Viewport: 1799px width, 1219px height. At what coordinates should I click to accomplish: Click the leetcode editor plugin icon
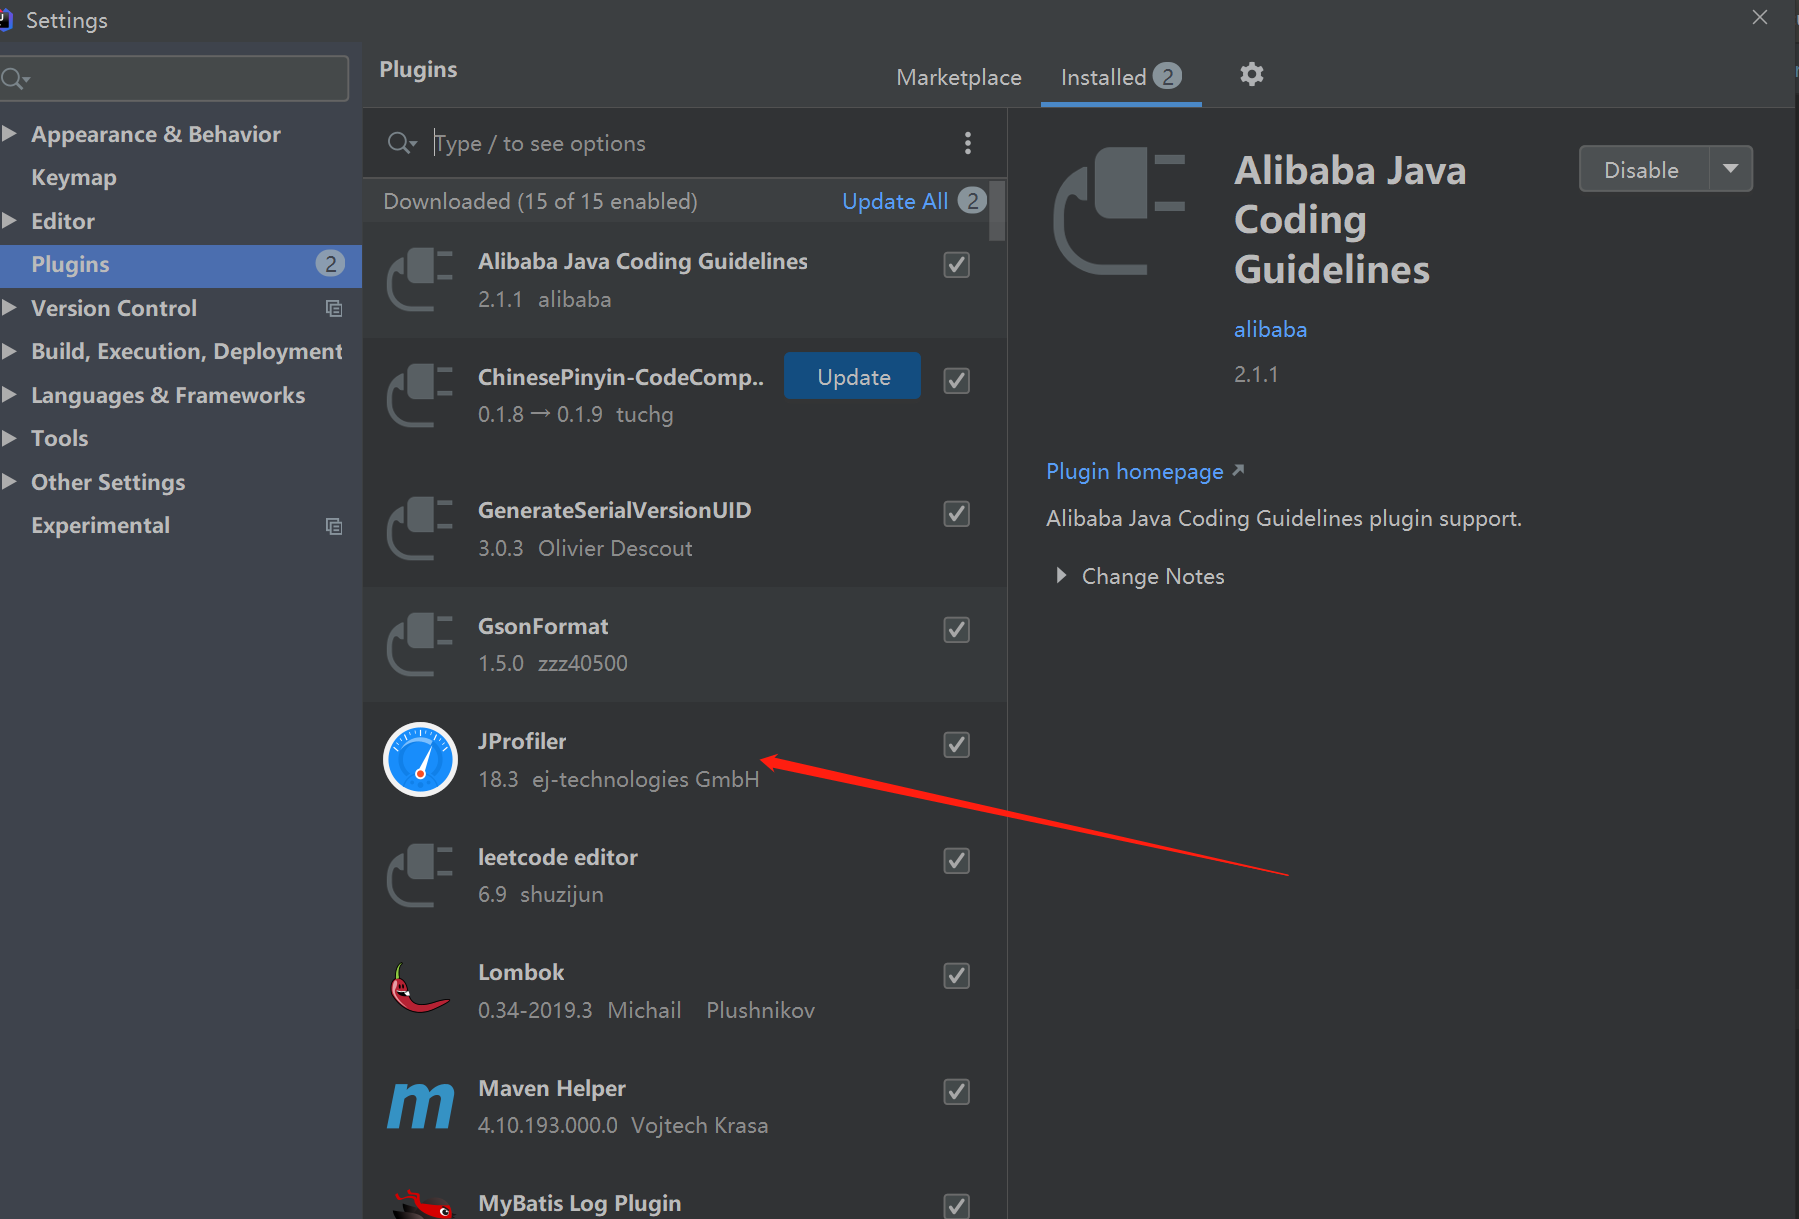[420, 875]
